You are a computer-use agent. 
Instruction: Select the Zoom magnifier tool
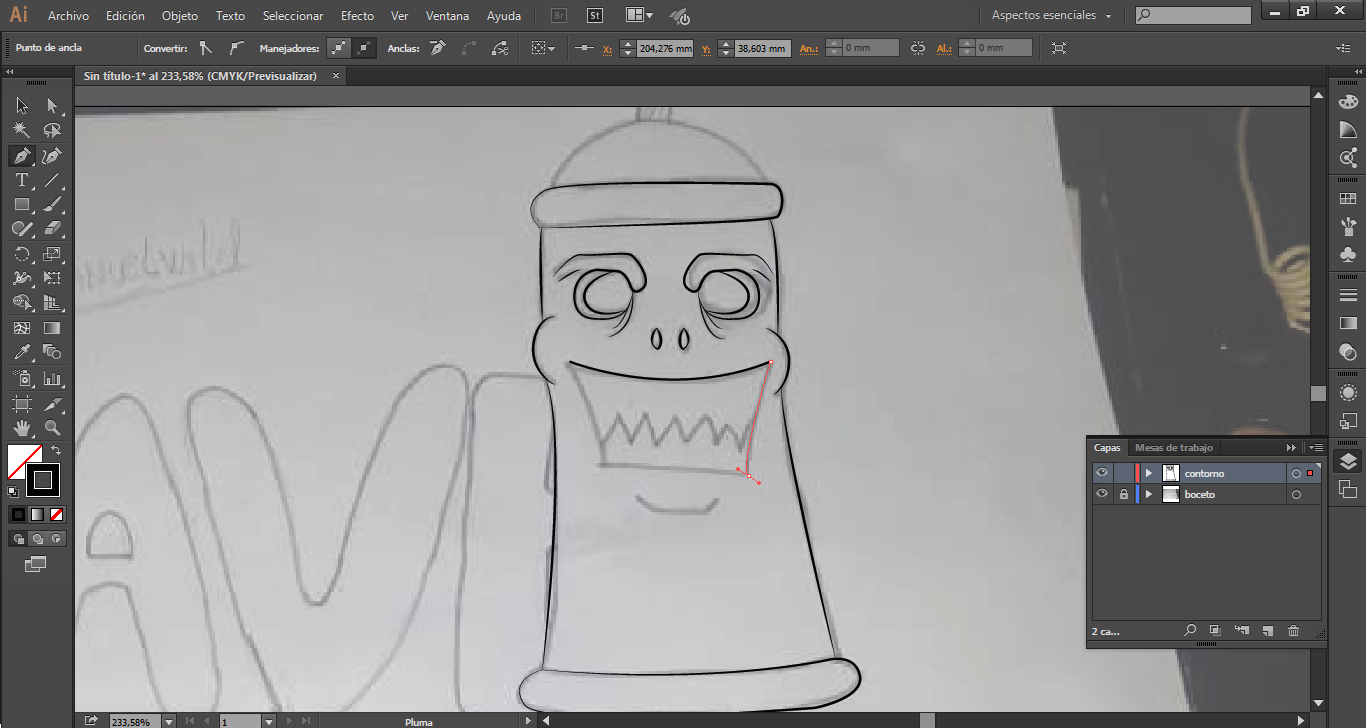point(52,428)
